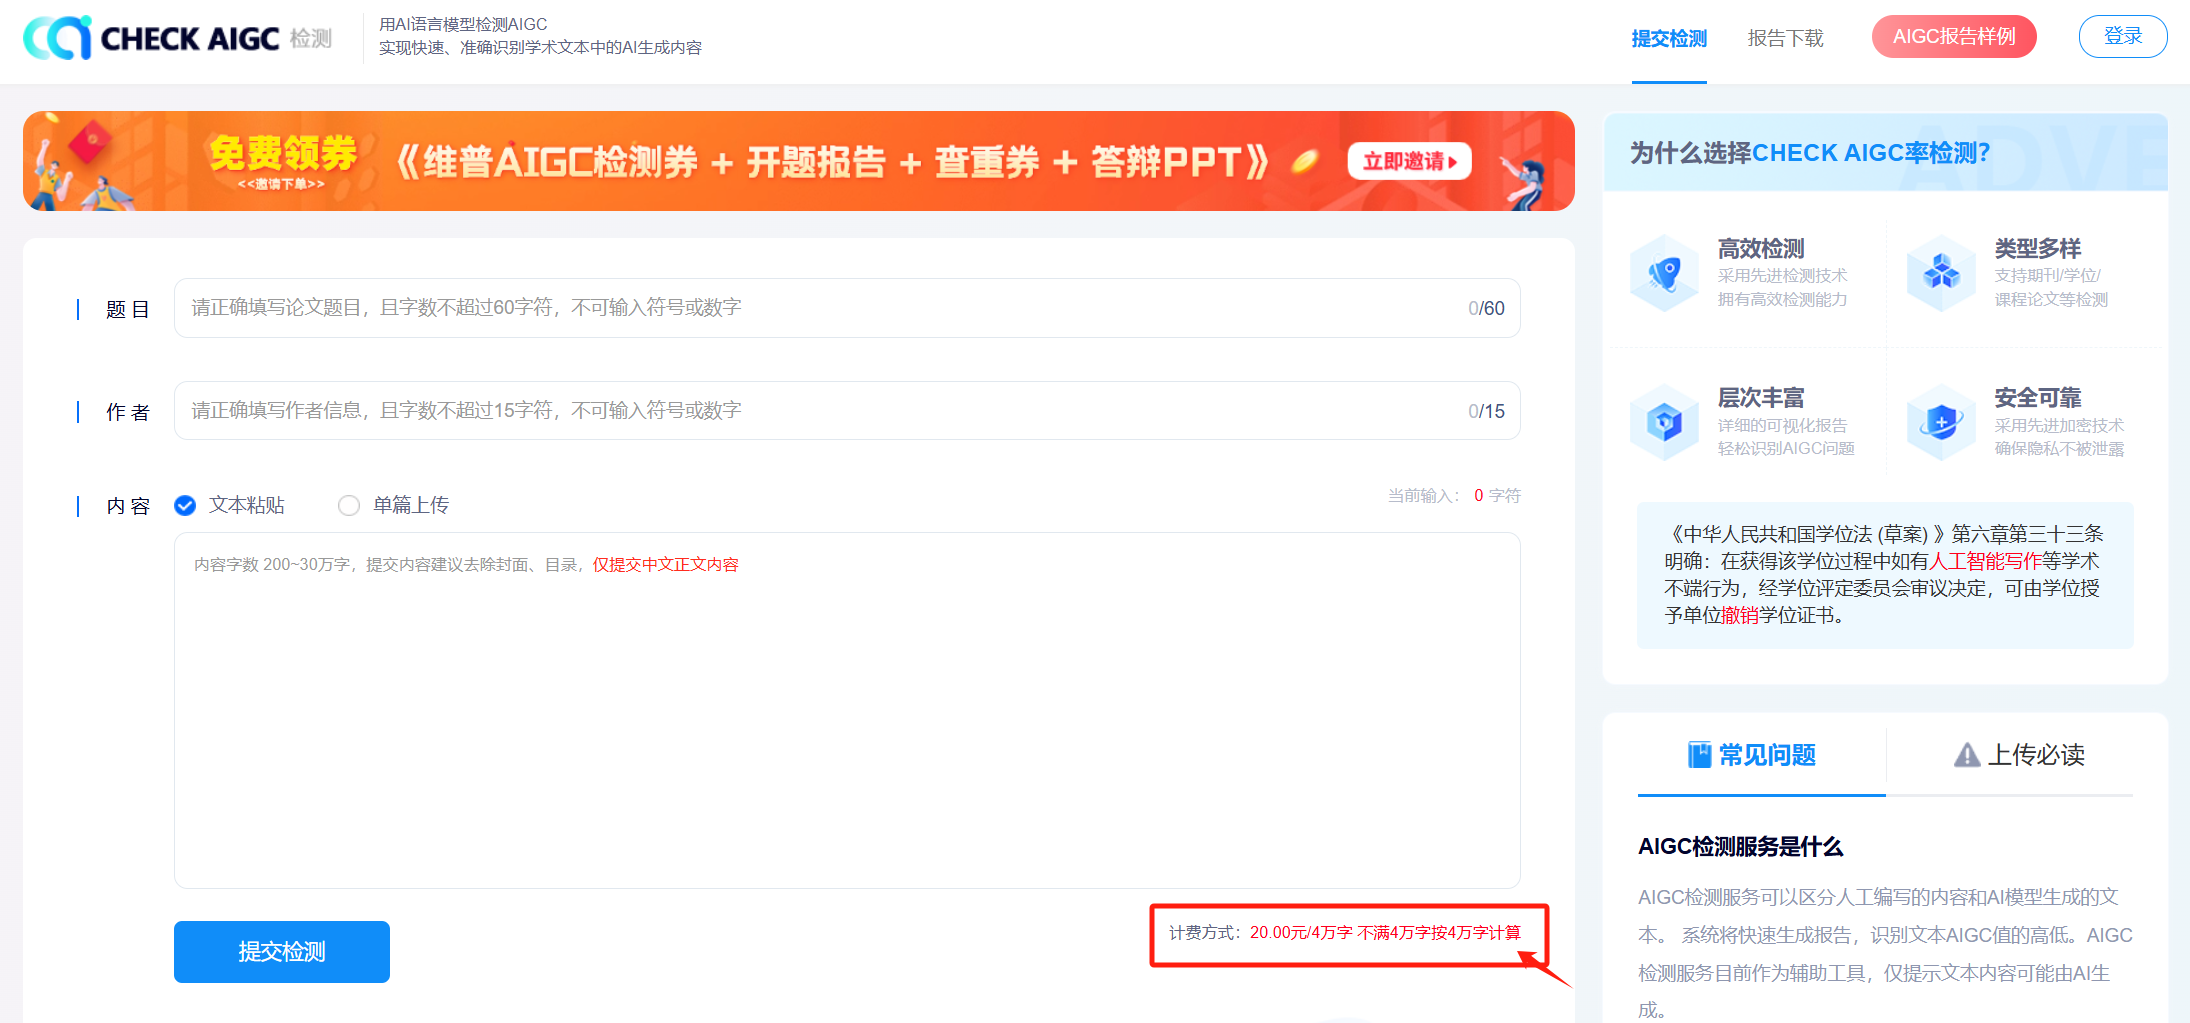2190x1023 pixels.
Task: Click the 0/15 author character counter
Action: click(x=1486, y=412)
